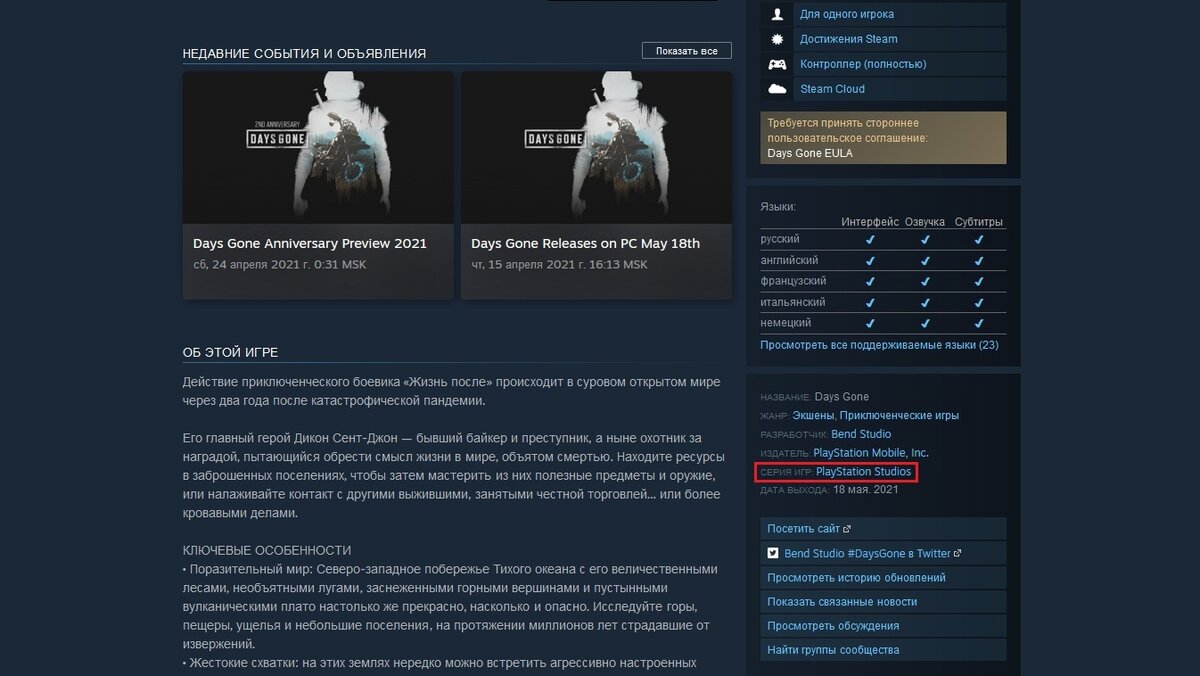The image size is (1200, 676).
Task: Open publisher PlayStation Mobile, Inc. link
Action: (871, 453)
